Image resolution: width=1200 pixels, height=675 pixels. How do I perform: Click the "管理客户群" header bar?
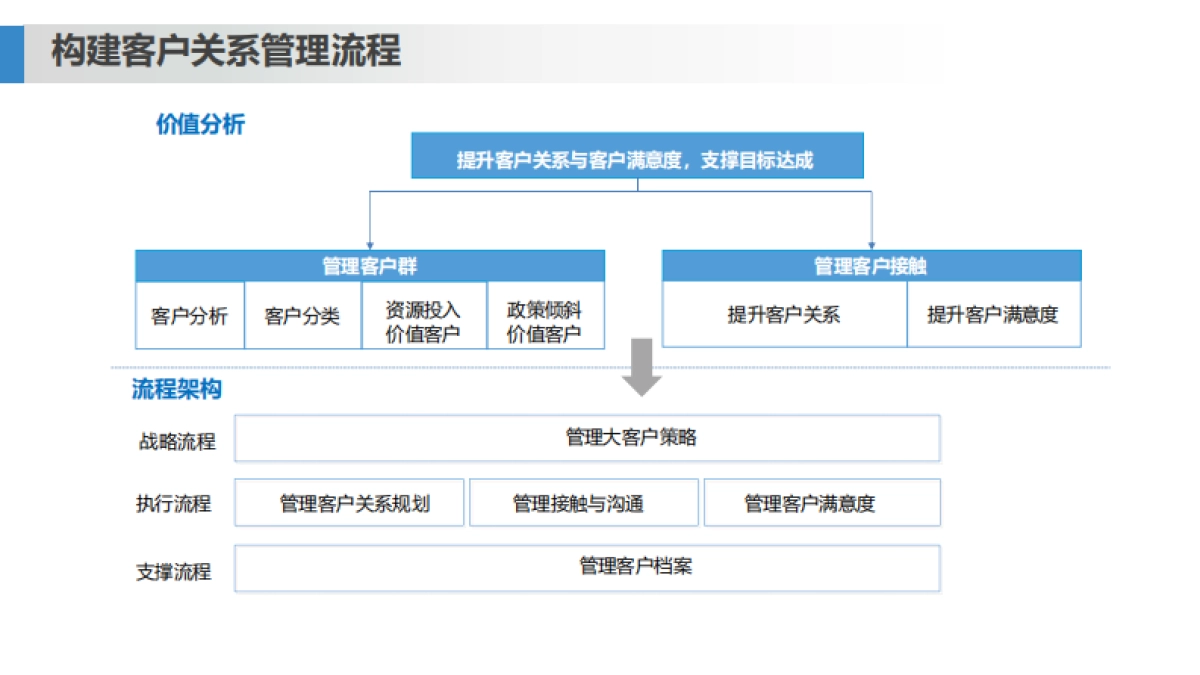370,266
